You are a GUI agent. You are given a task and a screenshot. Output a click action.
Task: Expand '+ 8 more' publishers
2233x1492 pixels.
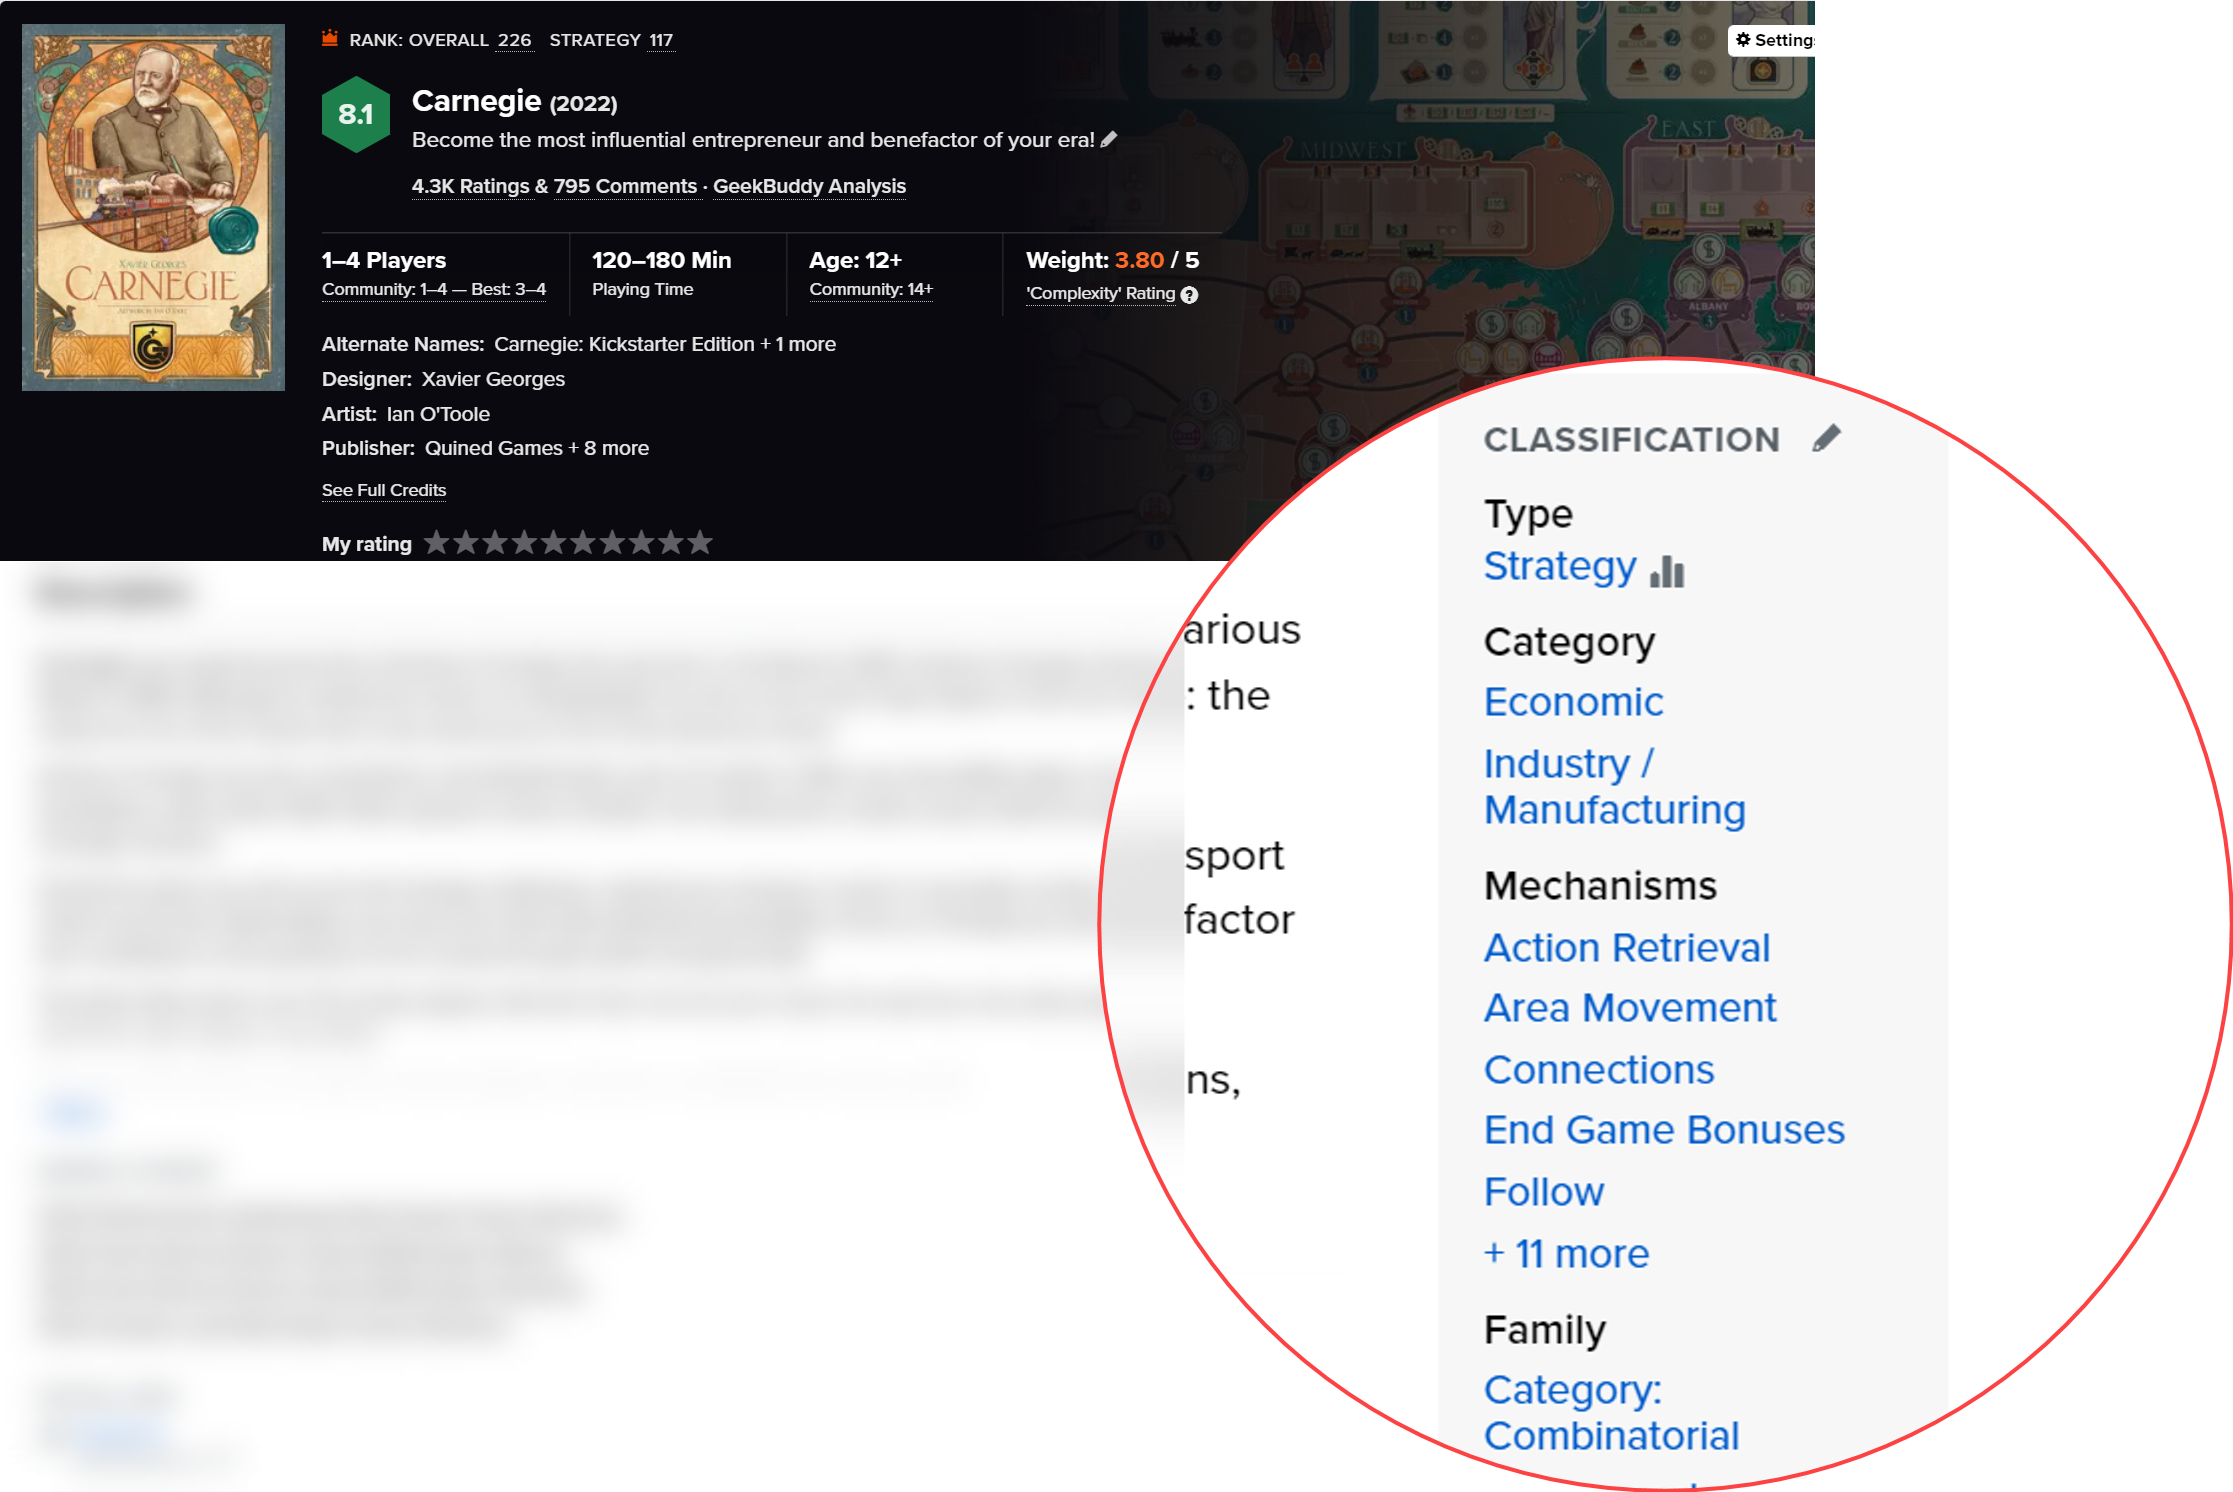pyautogui.click(x=608, y=448)
